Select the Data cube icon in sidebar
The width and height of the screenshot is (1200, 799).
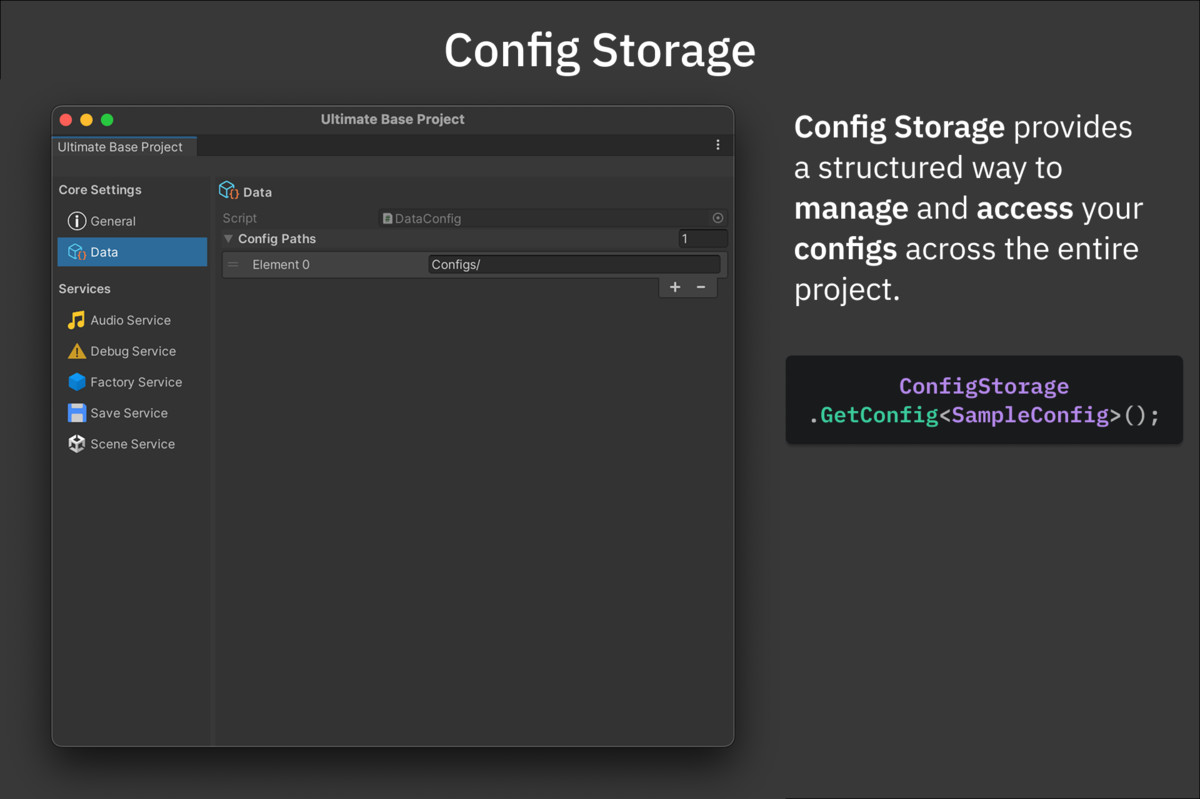click(76, 252)
